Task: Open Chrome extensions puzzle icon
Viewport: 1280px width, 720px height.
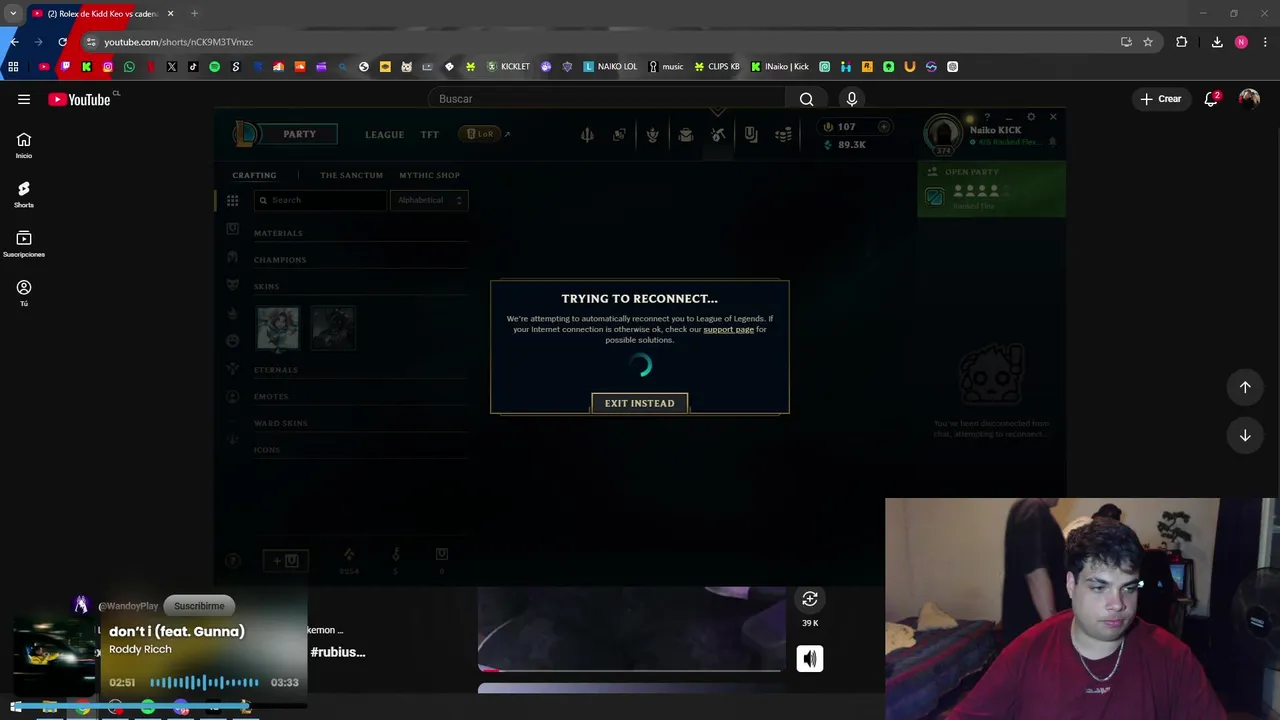Action: click(1182, 42)
